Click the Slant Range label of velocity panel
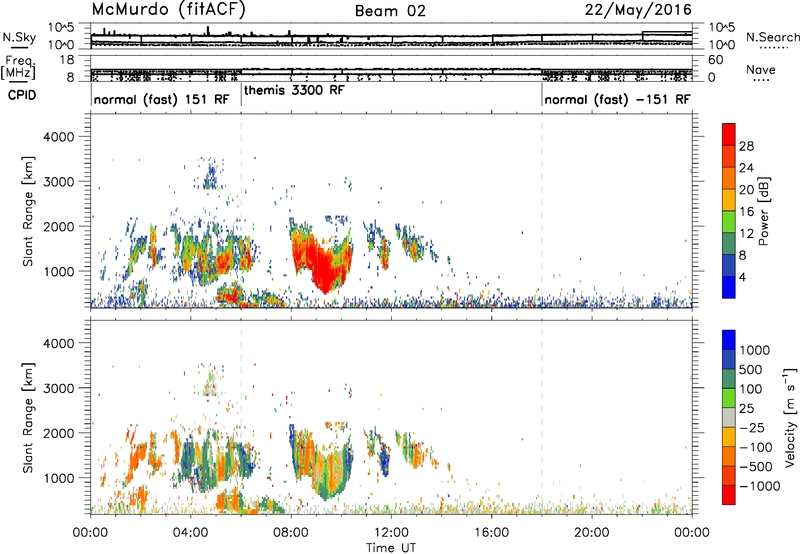800x554 pixels. tap(28, 418)
